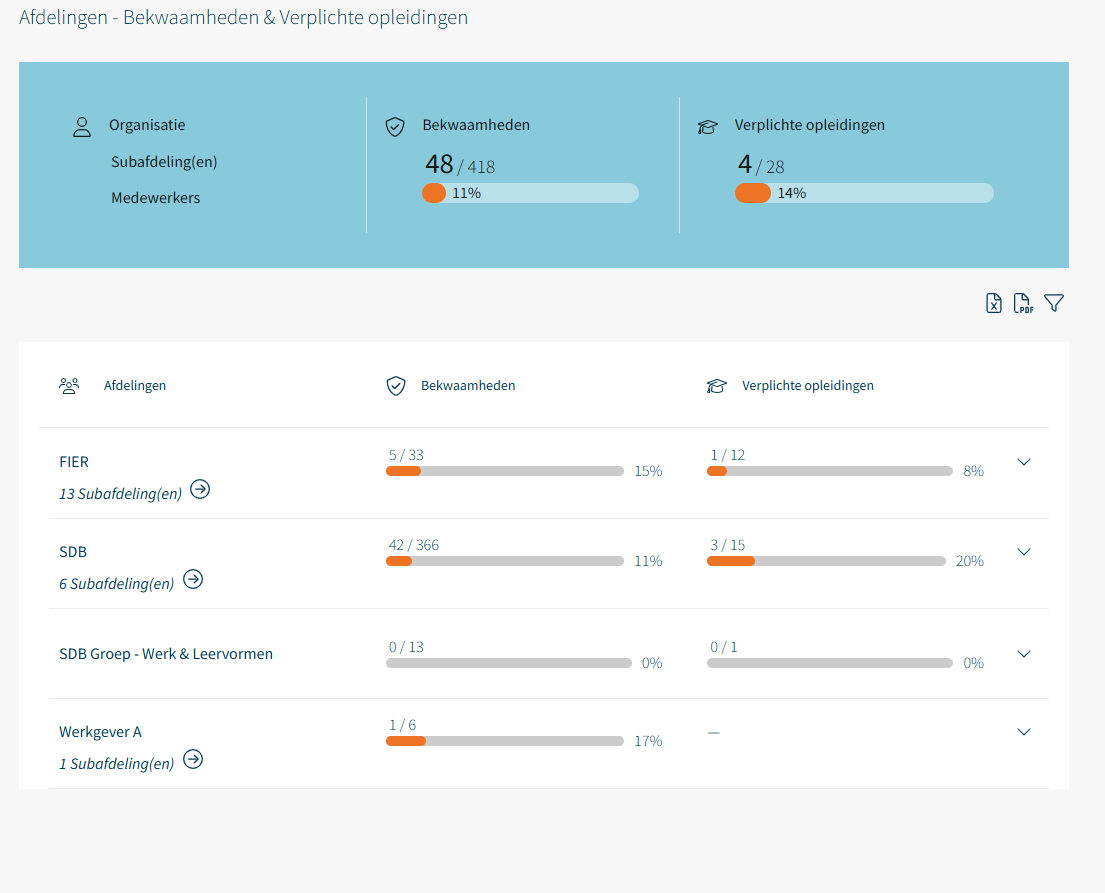
Task: Click the 11% Bekwaamheden summary progress bar
Action: coord(530,194)
